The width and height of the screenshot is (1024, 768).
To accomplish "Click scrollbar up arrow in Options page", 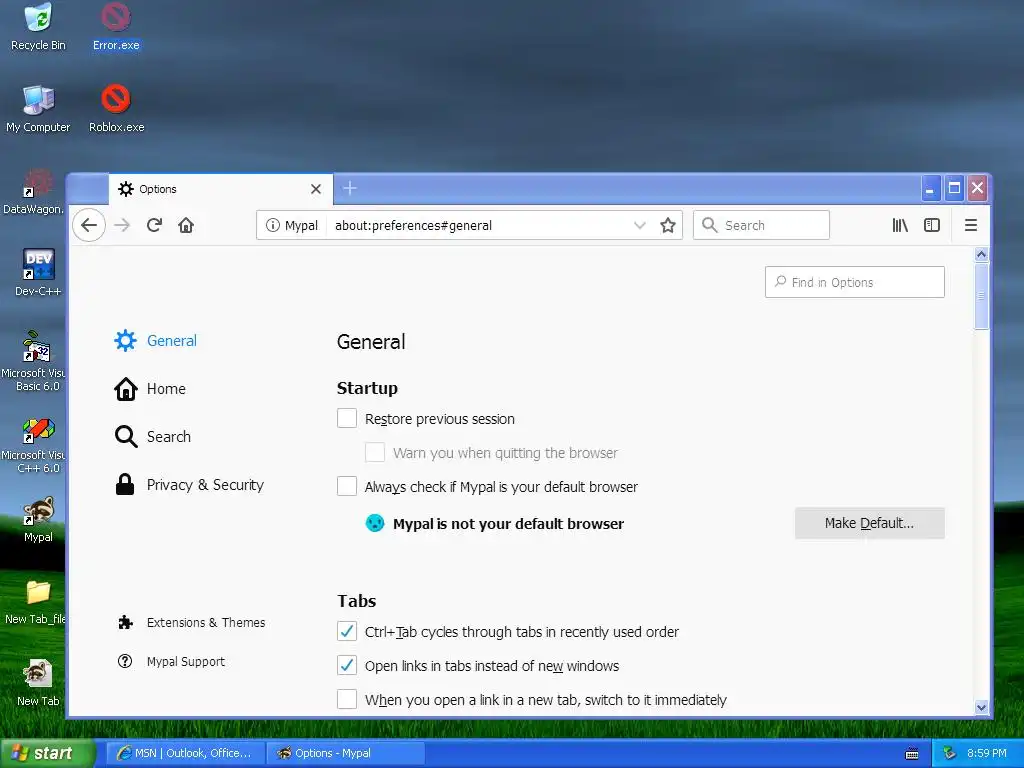I will (981, 254).
